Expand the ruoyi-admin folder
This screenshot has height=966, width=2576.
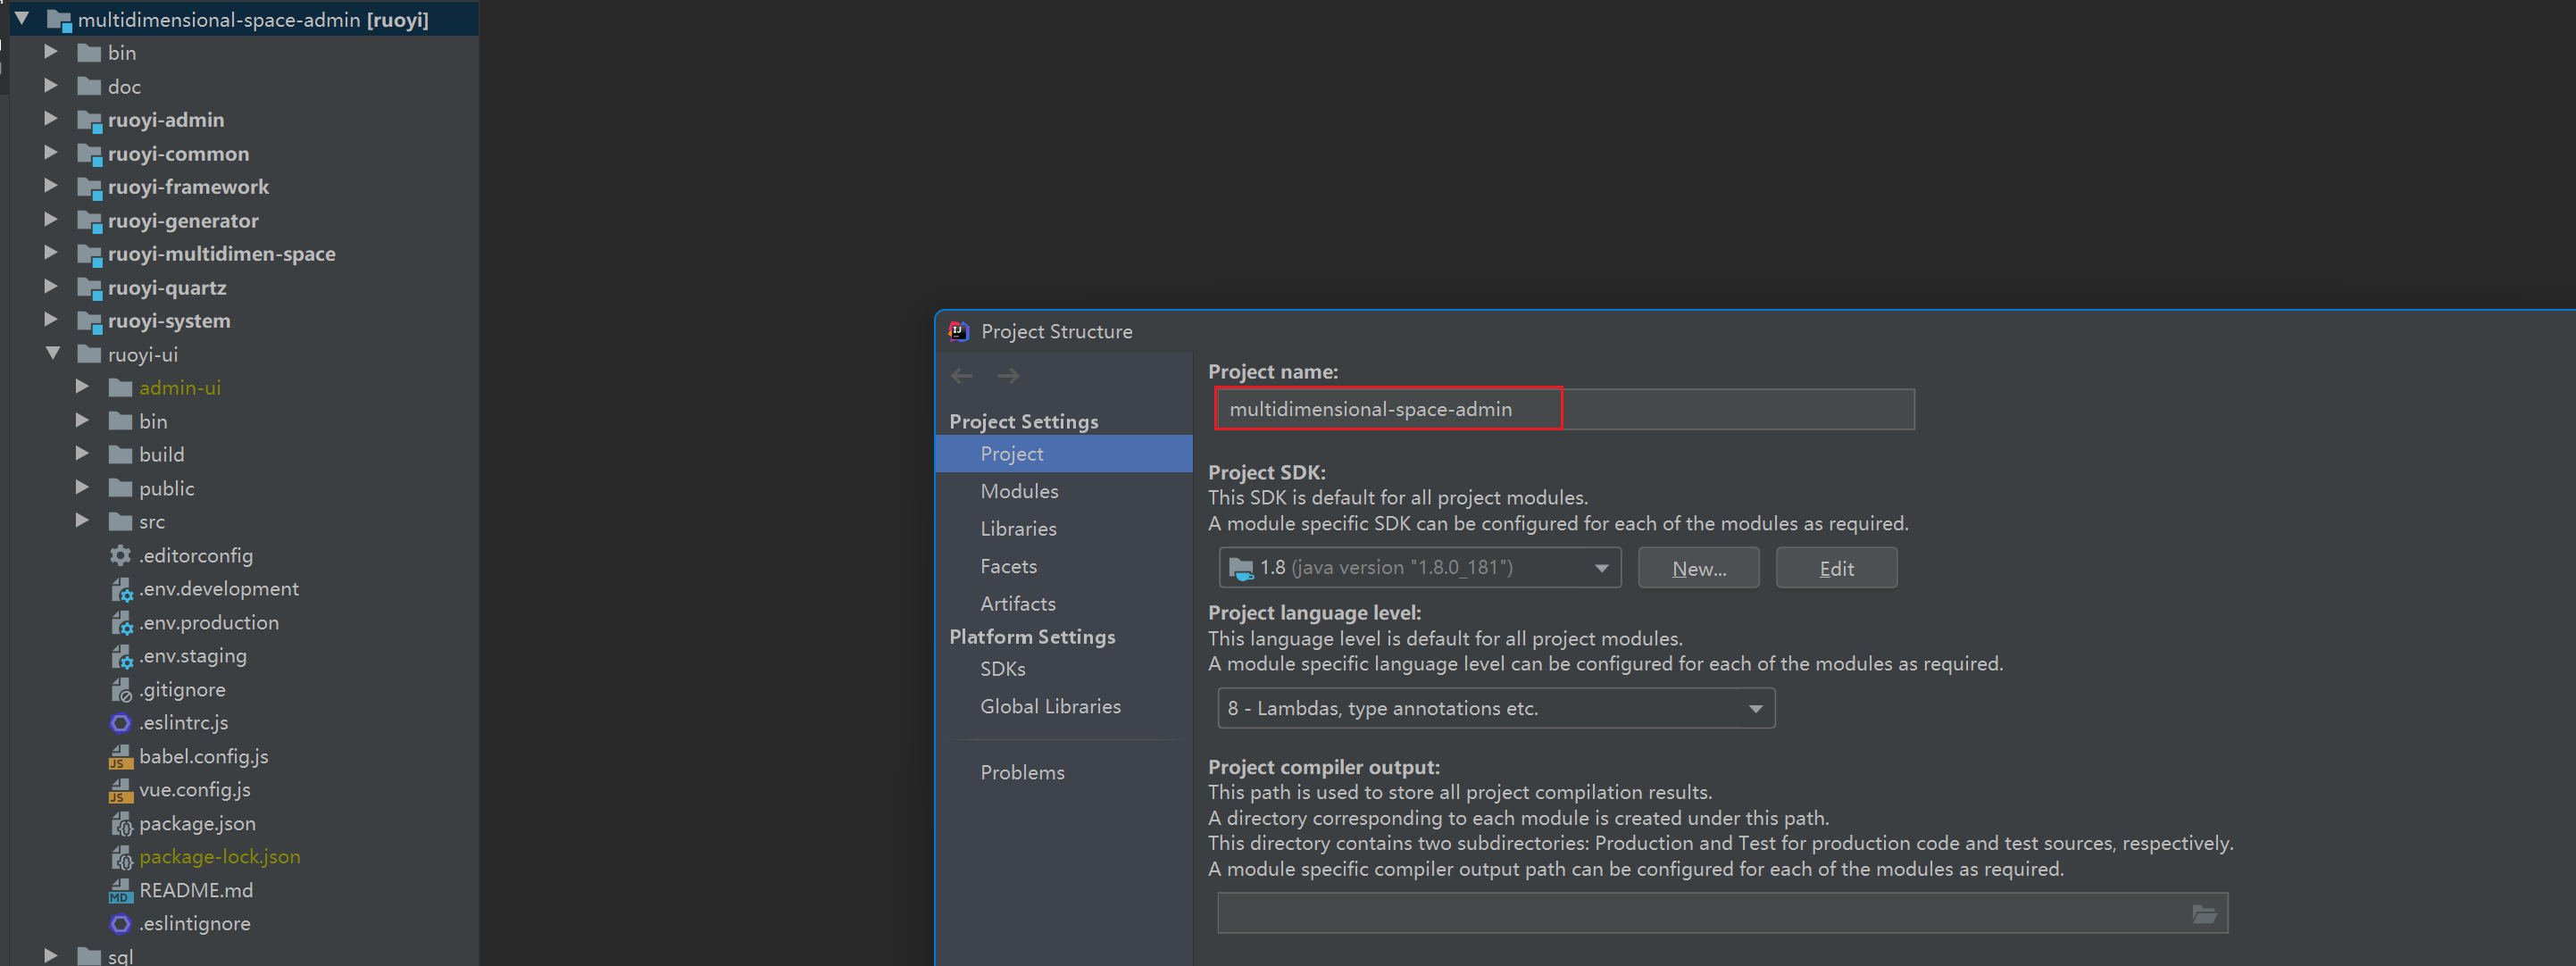[x=51, y=119]
